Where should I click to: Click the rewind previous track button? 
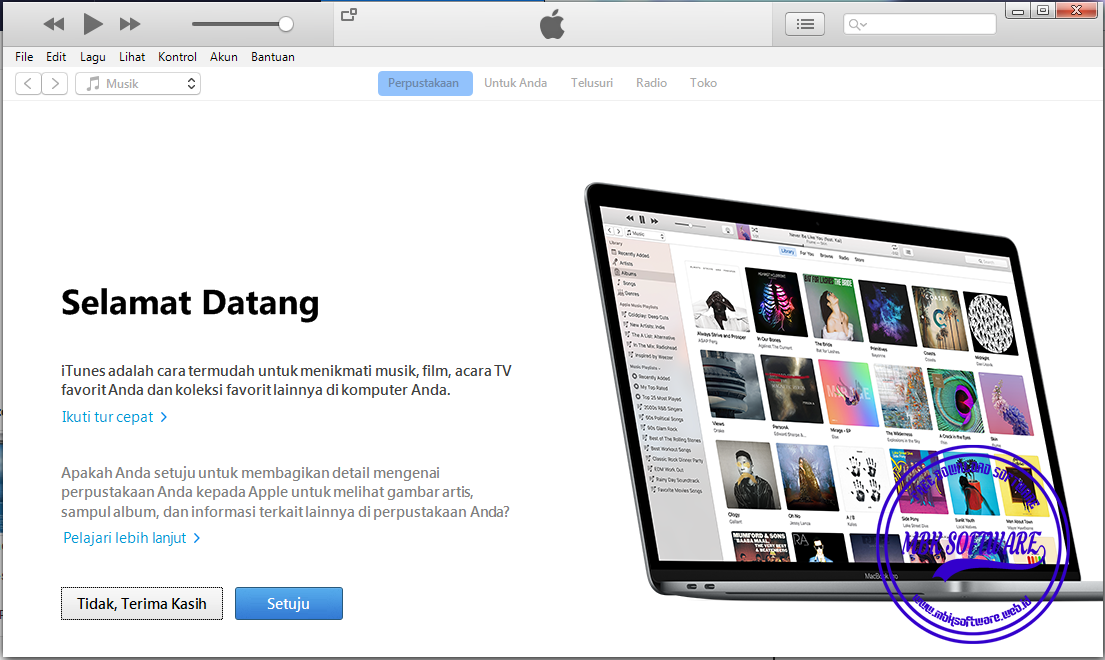(x=54, y=24)
